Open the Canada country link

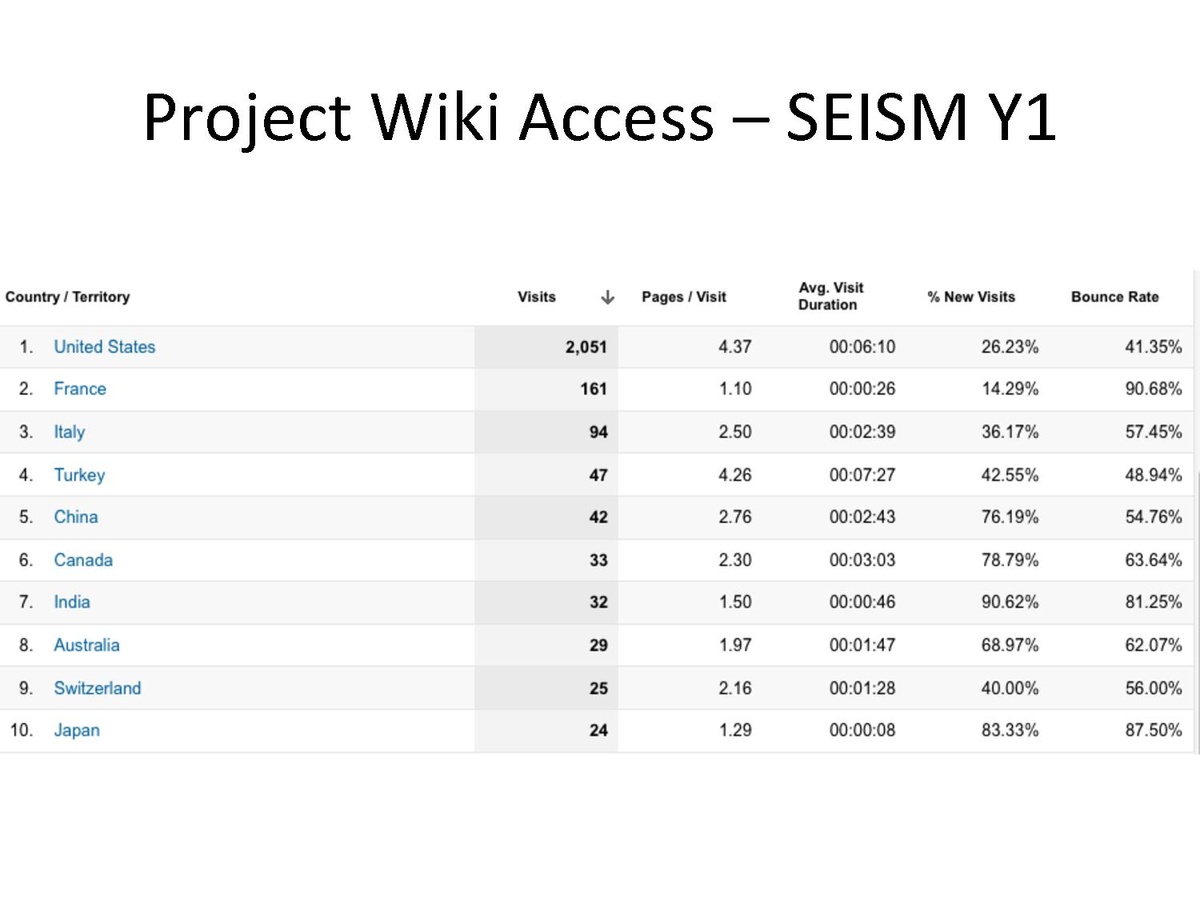(x=83, y=560)
